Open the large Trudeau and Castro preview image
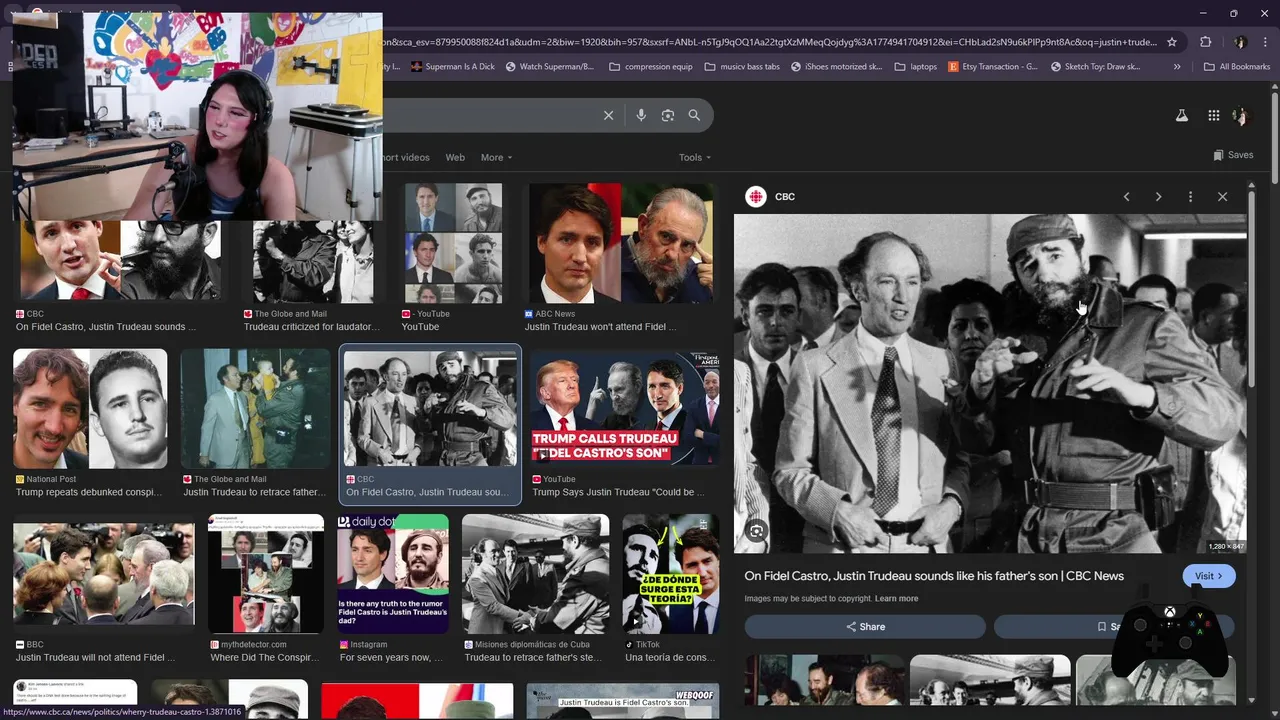The image size is (1280, 720). pos(990,383)
